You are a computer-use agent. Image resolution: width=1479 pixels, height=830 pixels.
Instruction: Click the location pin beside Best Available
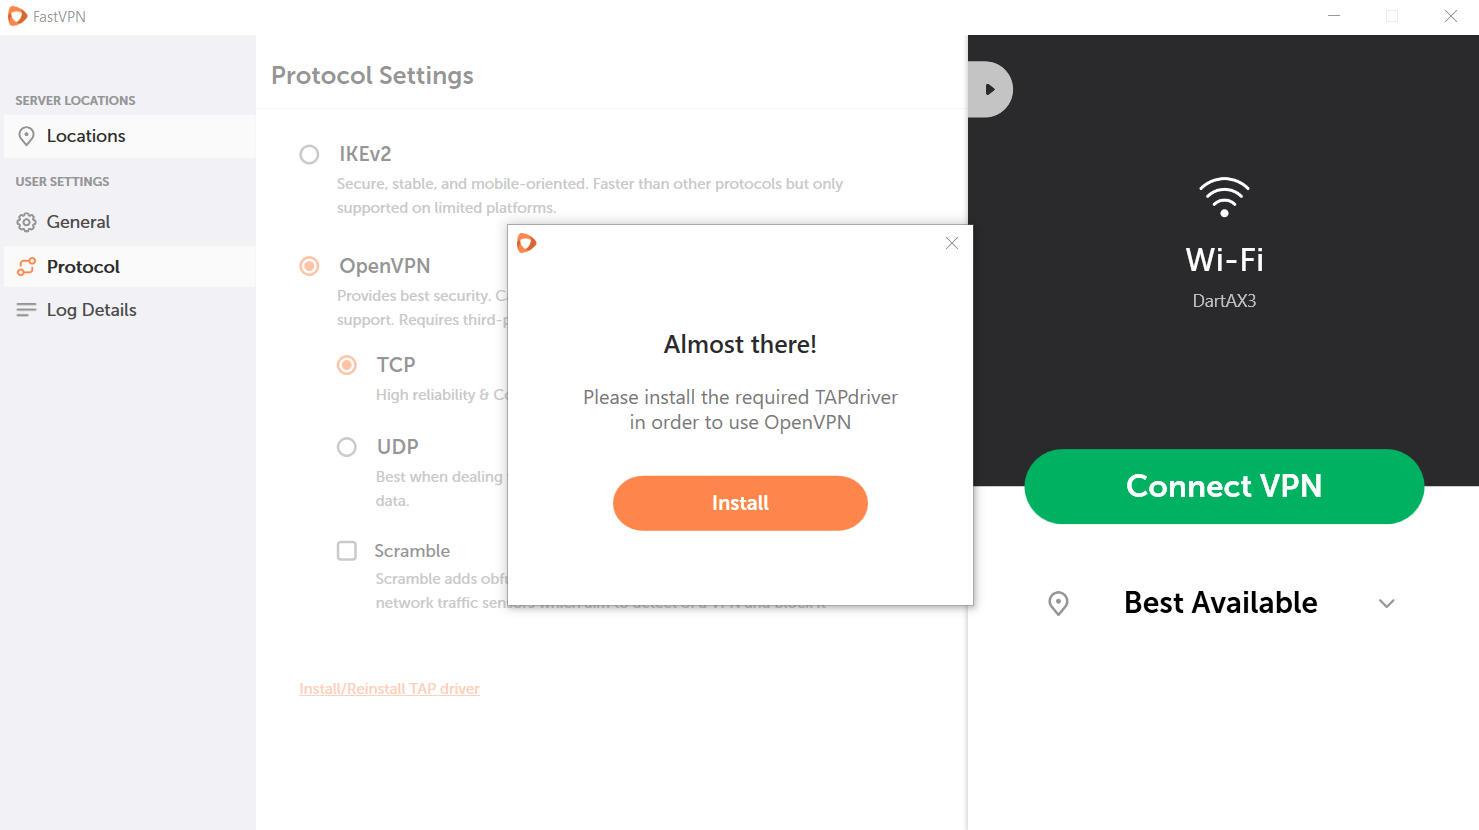pos(1058,603)
